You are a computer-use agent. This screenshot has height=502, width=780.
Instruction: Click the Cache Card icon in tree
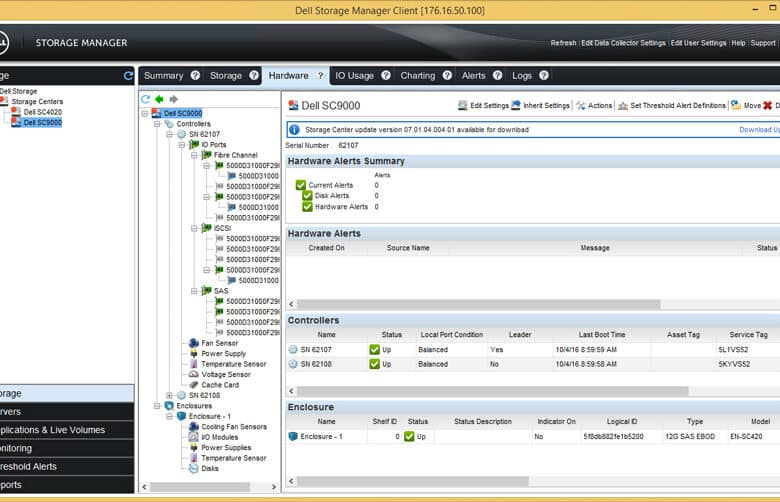point(194,385)
